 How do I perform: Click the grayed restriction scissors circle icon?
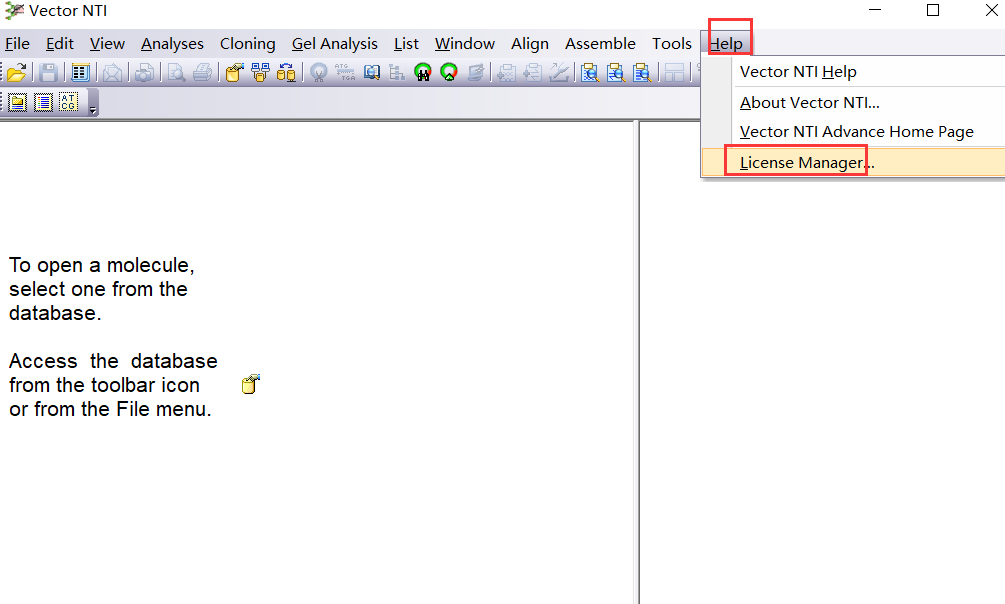coord(319,72)
